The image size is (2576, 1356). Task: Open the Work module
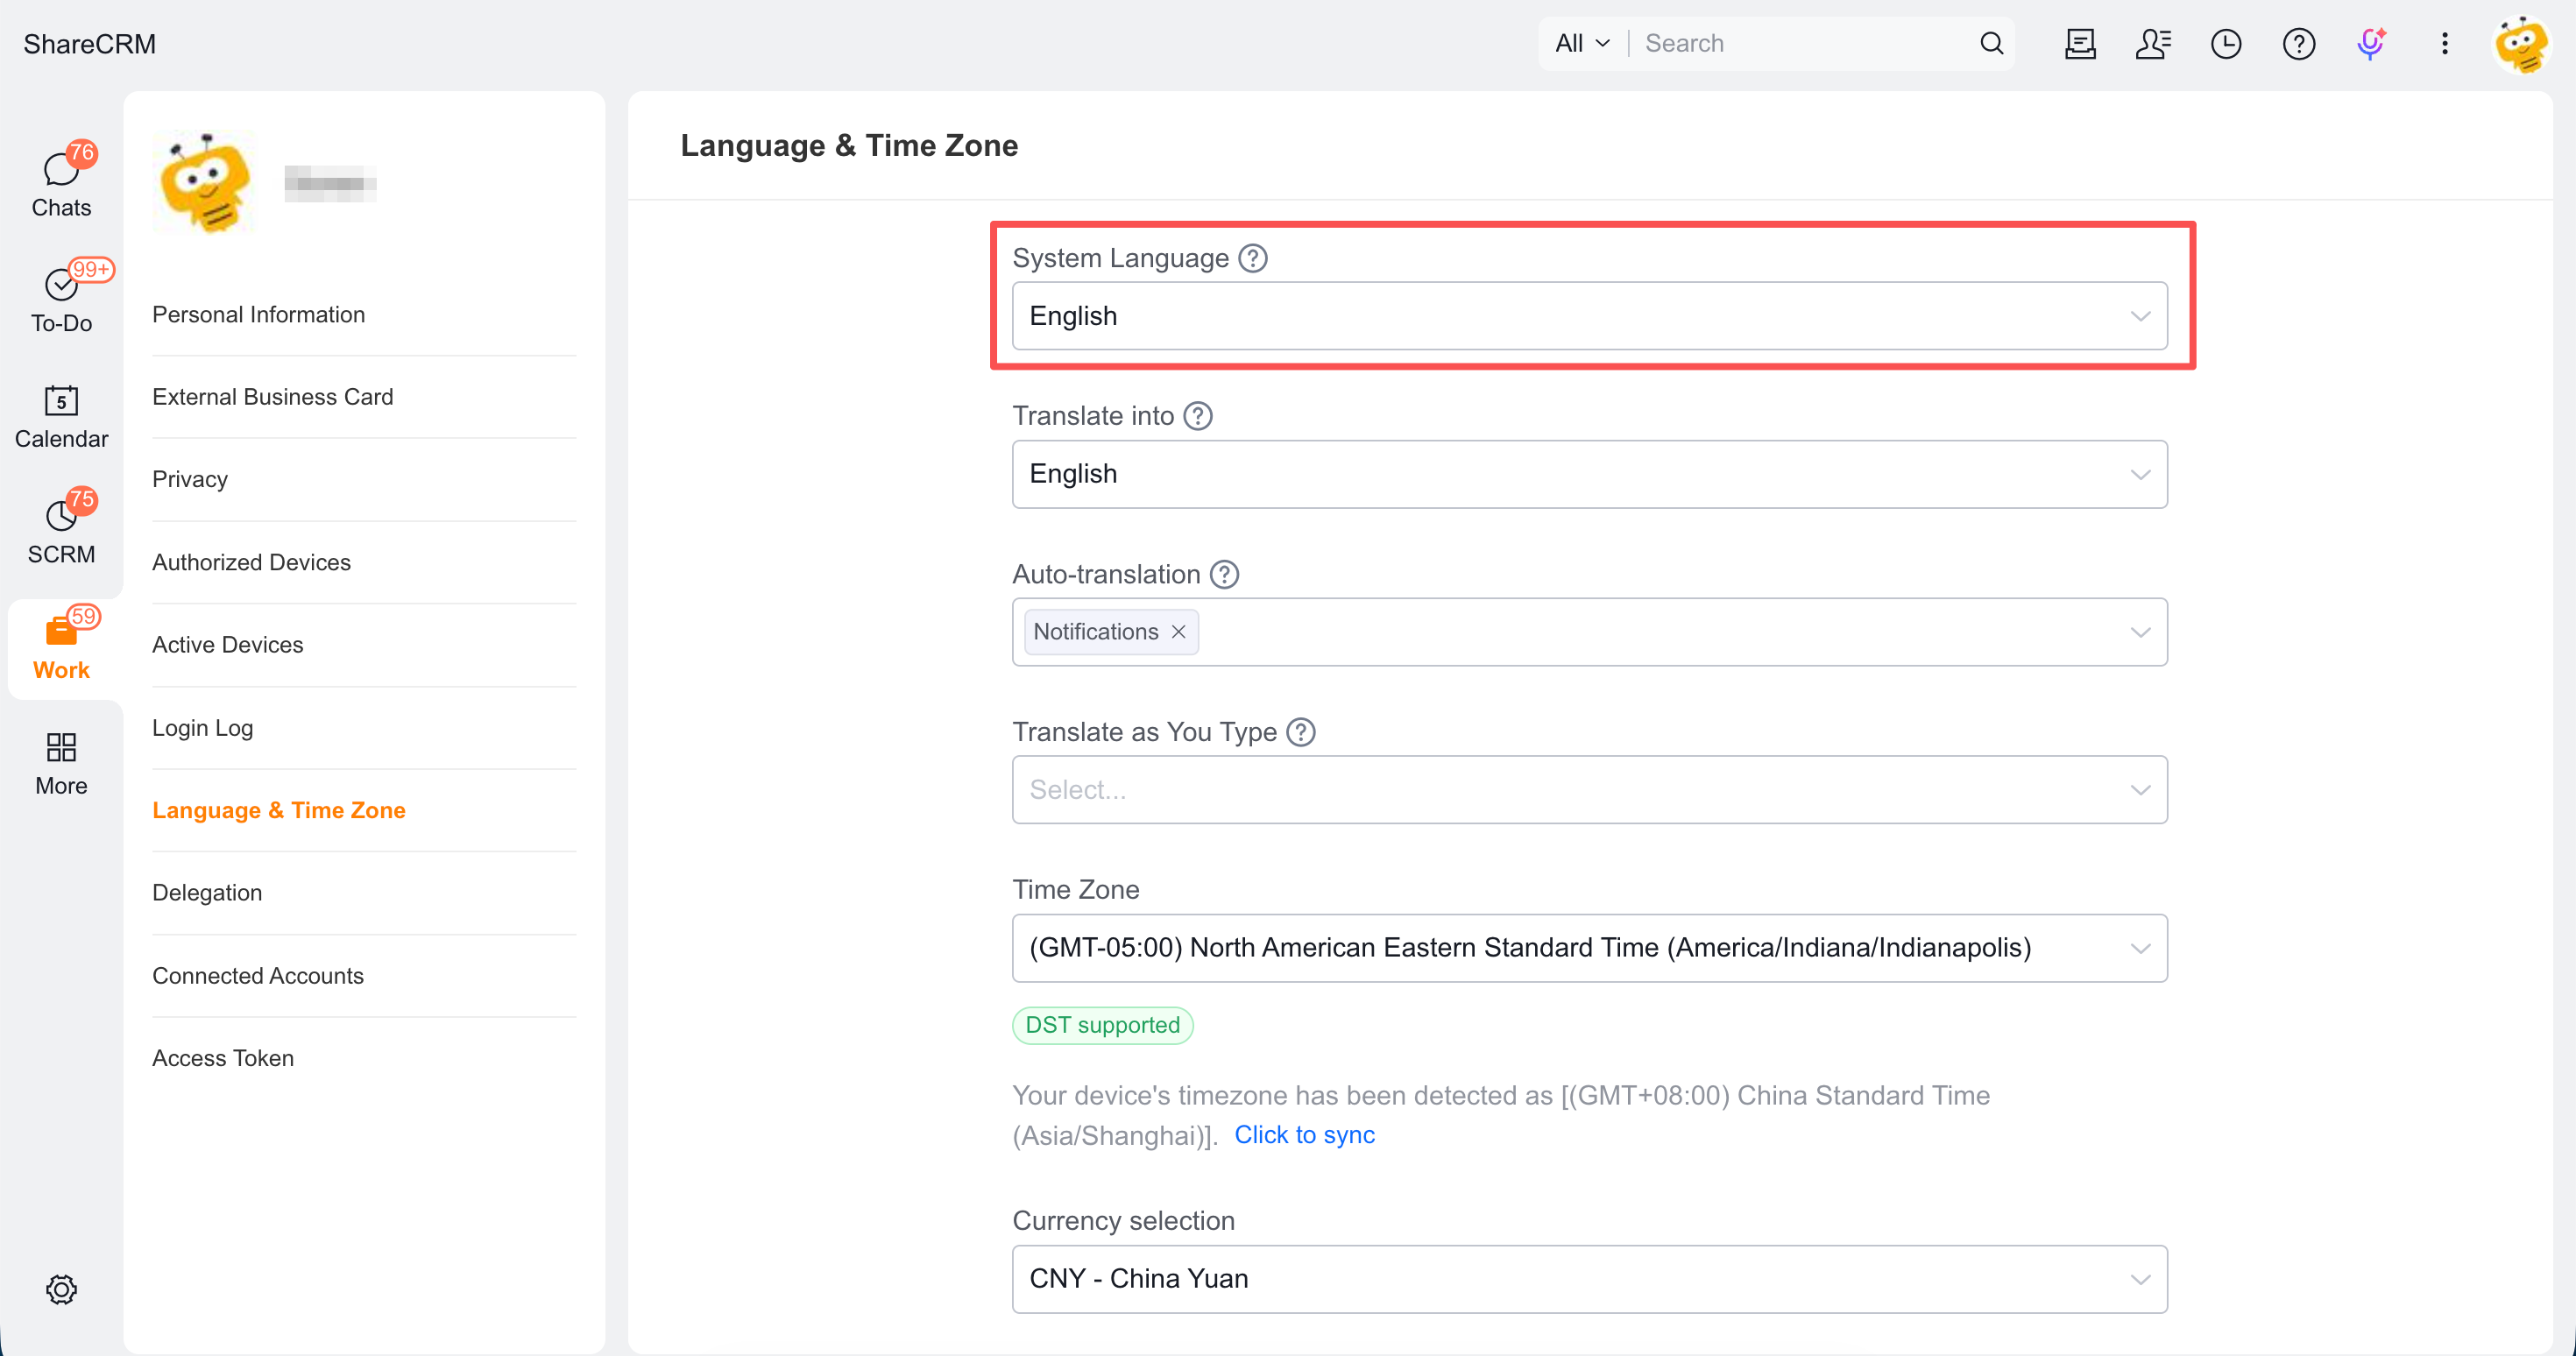61,648
